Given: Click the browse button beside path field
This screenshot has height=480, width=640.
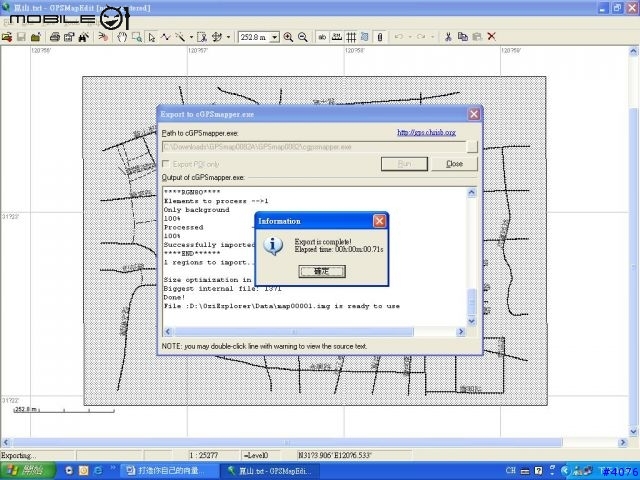Looking at the screenshot, I should click(472, 147).
